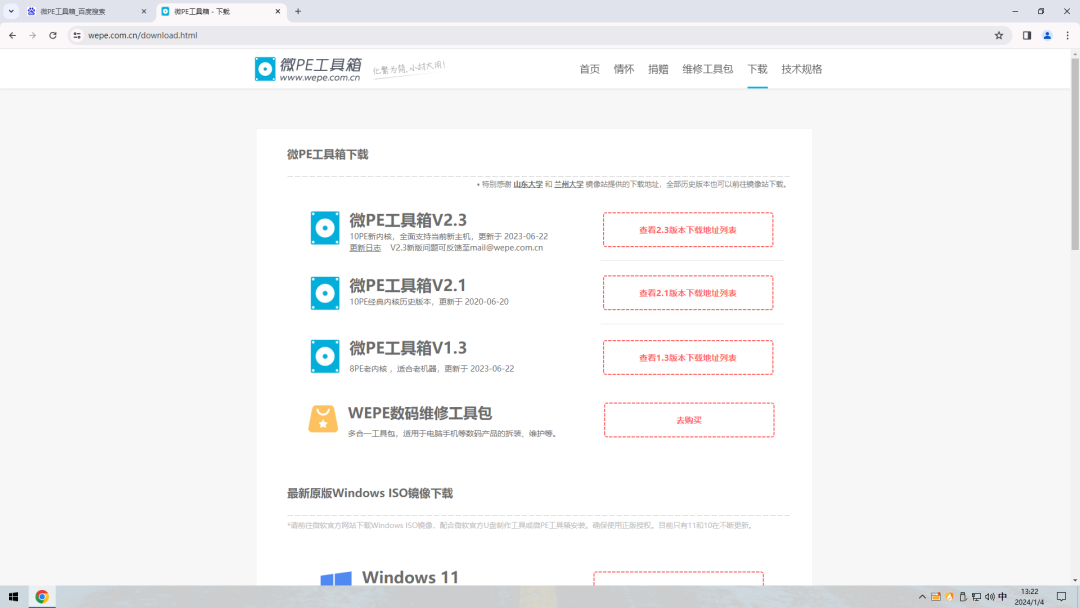Viewport: 1080px width, 608px height.
Task: View the 2.3 version download address list
Action: (x=688, y=230)
